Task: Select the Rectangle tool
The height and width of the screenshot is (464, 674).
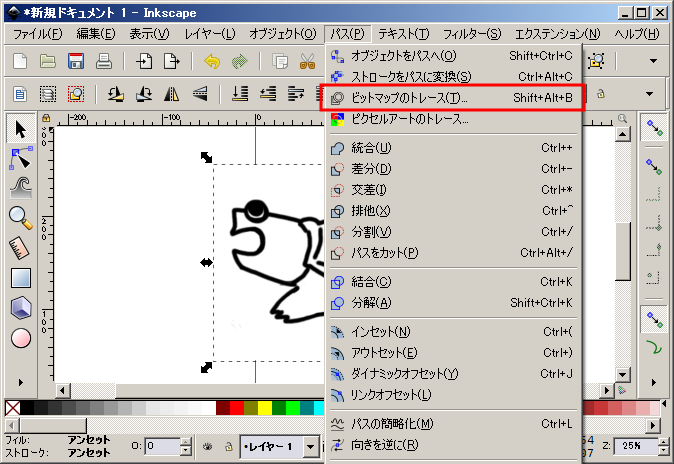Action: pyautogui.click(x=21, y=278)
